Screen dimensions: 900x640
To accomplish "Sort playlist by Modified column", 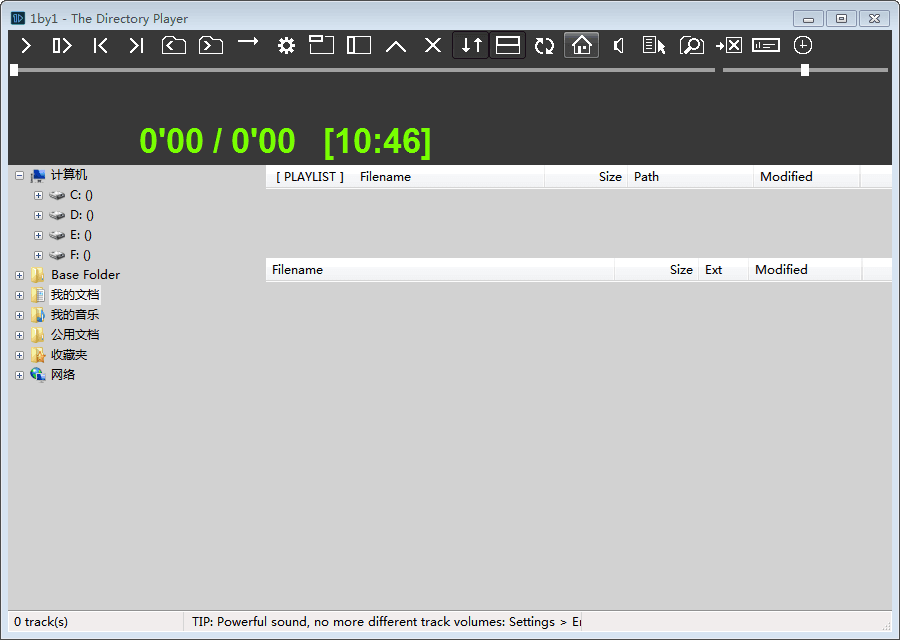I will pyautogui.click(x=806, y=177).
